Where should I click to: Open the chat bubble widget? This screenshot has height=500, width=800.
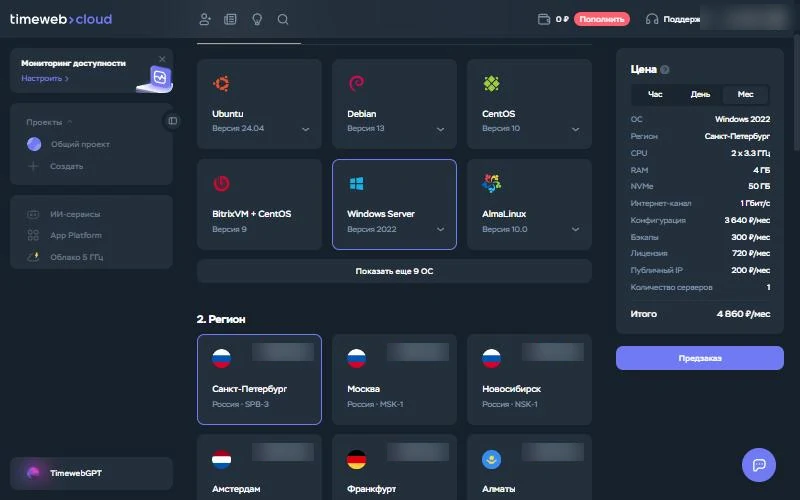759,465
